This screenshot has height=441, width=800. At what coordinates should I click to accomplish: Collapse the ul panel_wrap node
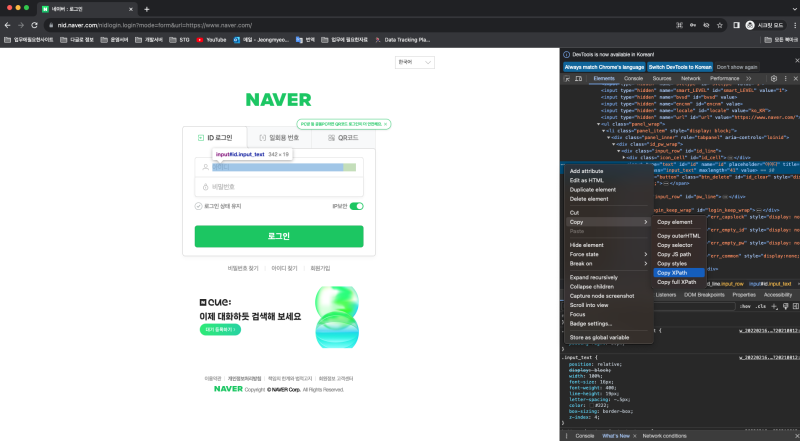click(x=598, y=124)
